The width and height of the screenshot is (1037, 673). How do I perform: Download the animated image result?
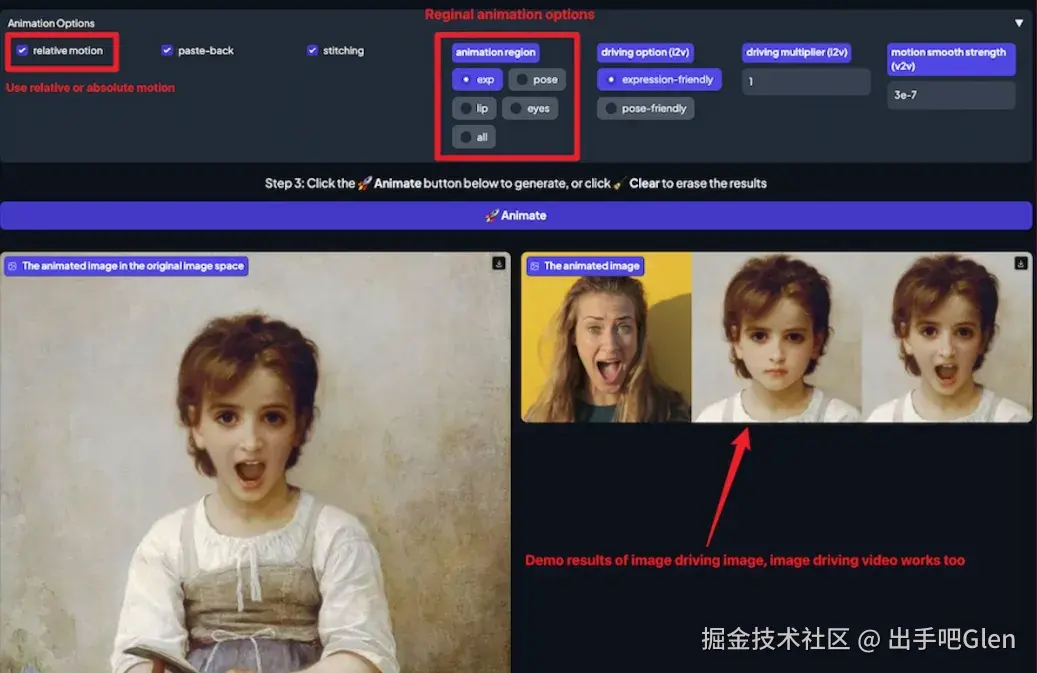[x=1021, y=263]
